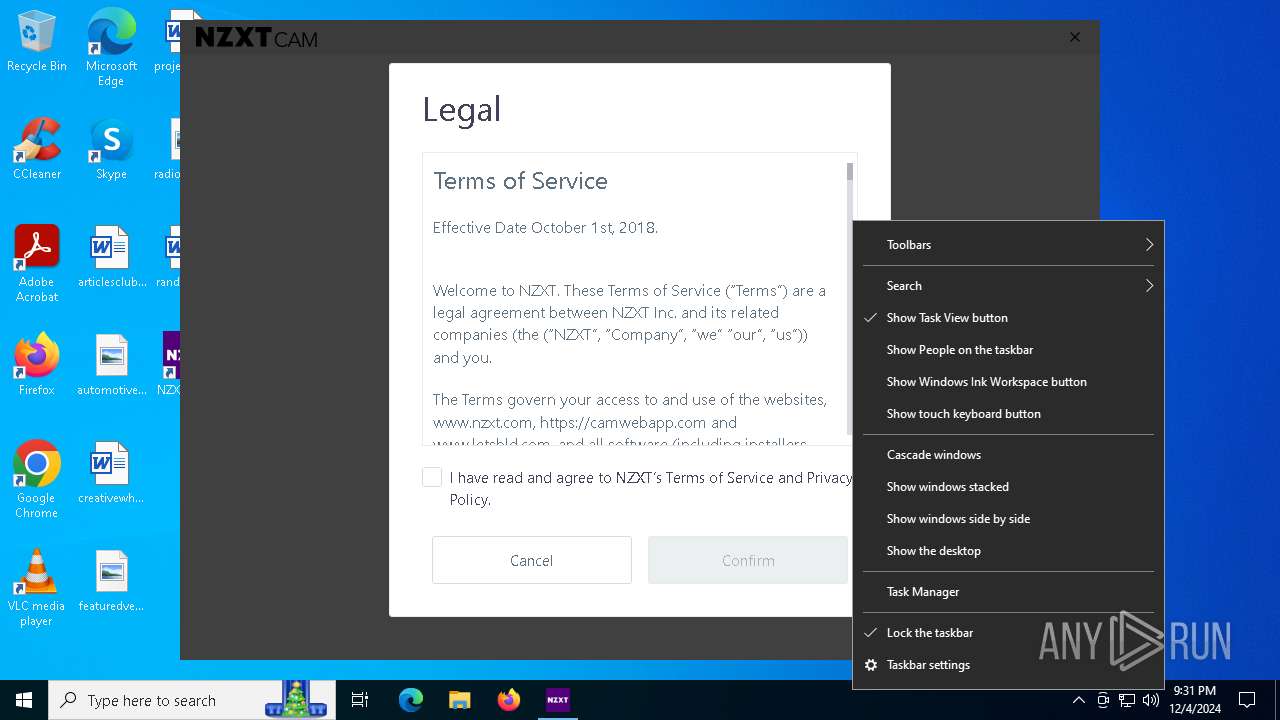
Task: Toggle Show Task View button option
Action: pos(1008,318)
